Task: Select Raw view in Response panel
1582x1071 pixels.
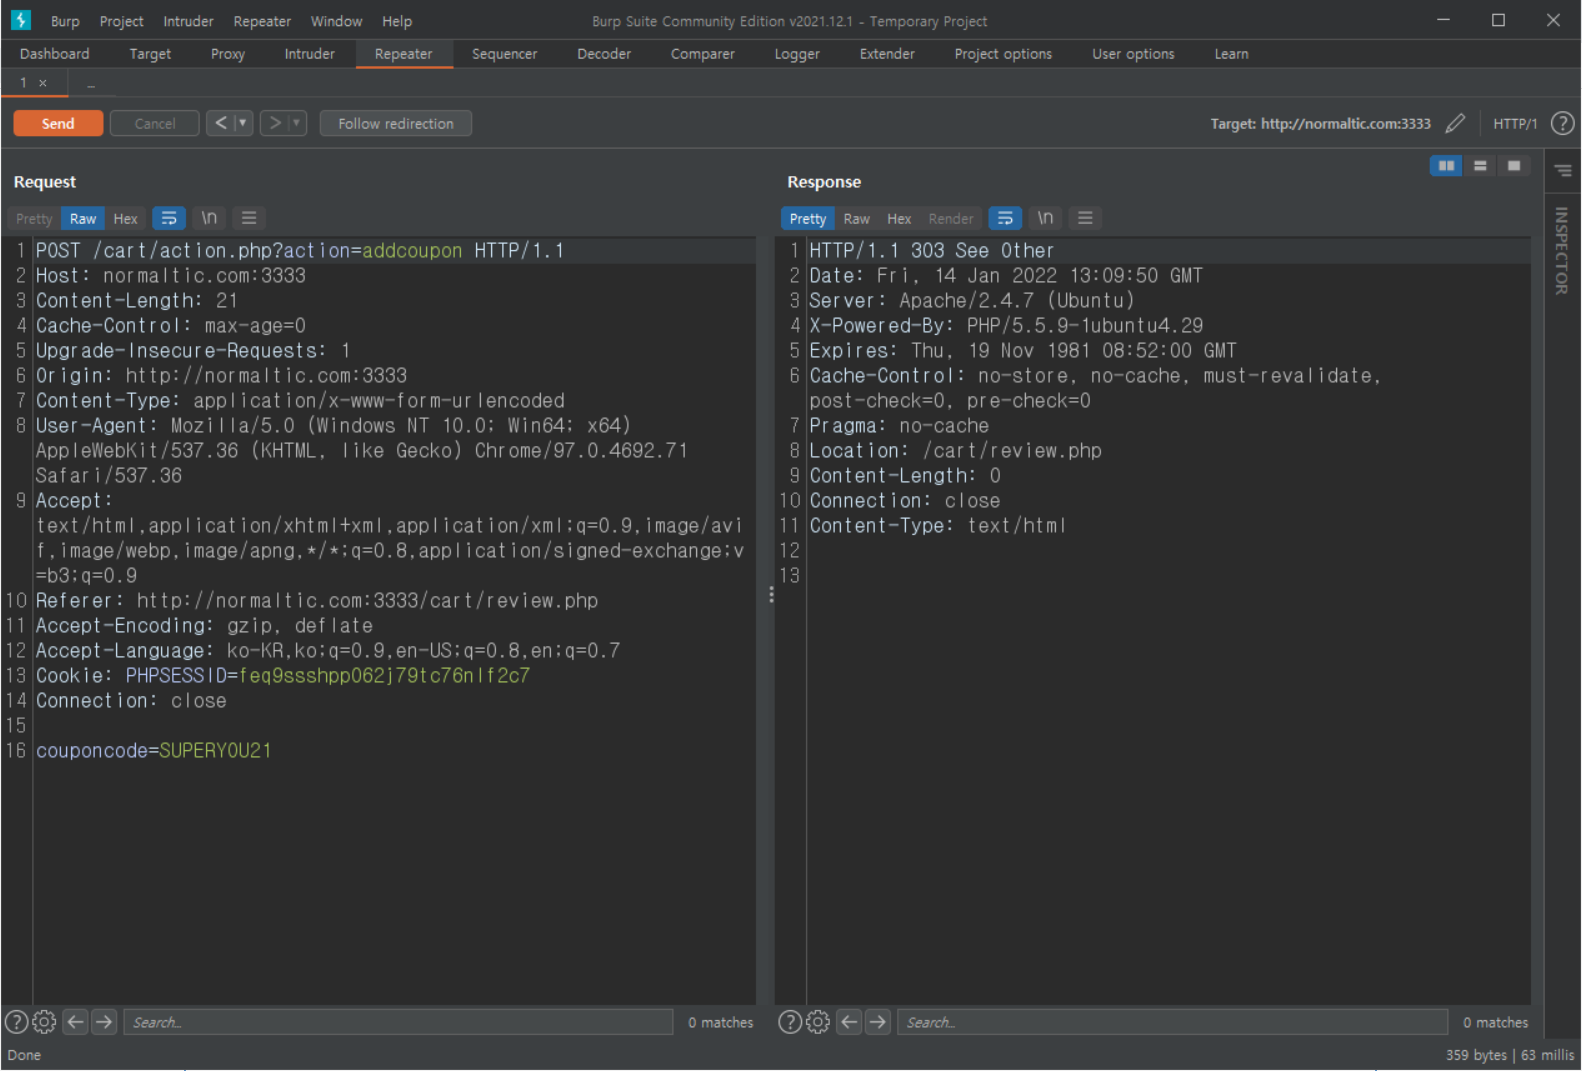Action: [856, 219]
